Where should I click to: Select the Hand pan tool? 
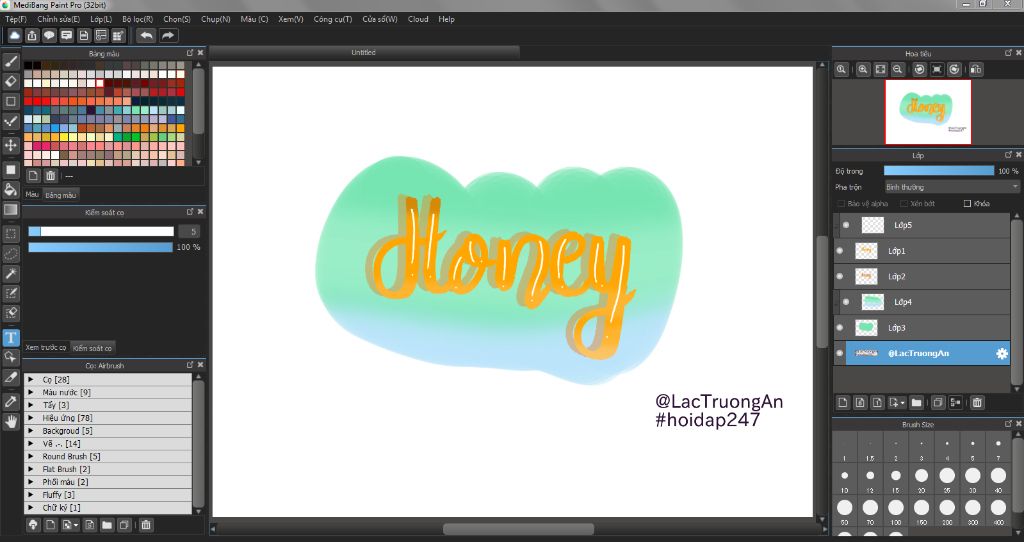10,422
